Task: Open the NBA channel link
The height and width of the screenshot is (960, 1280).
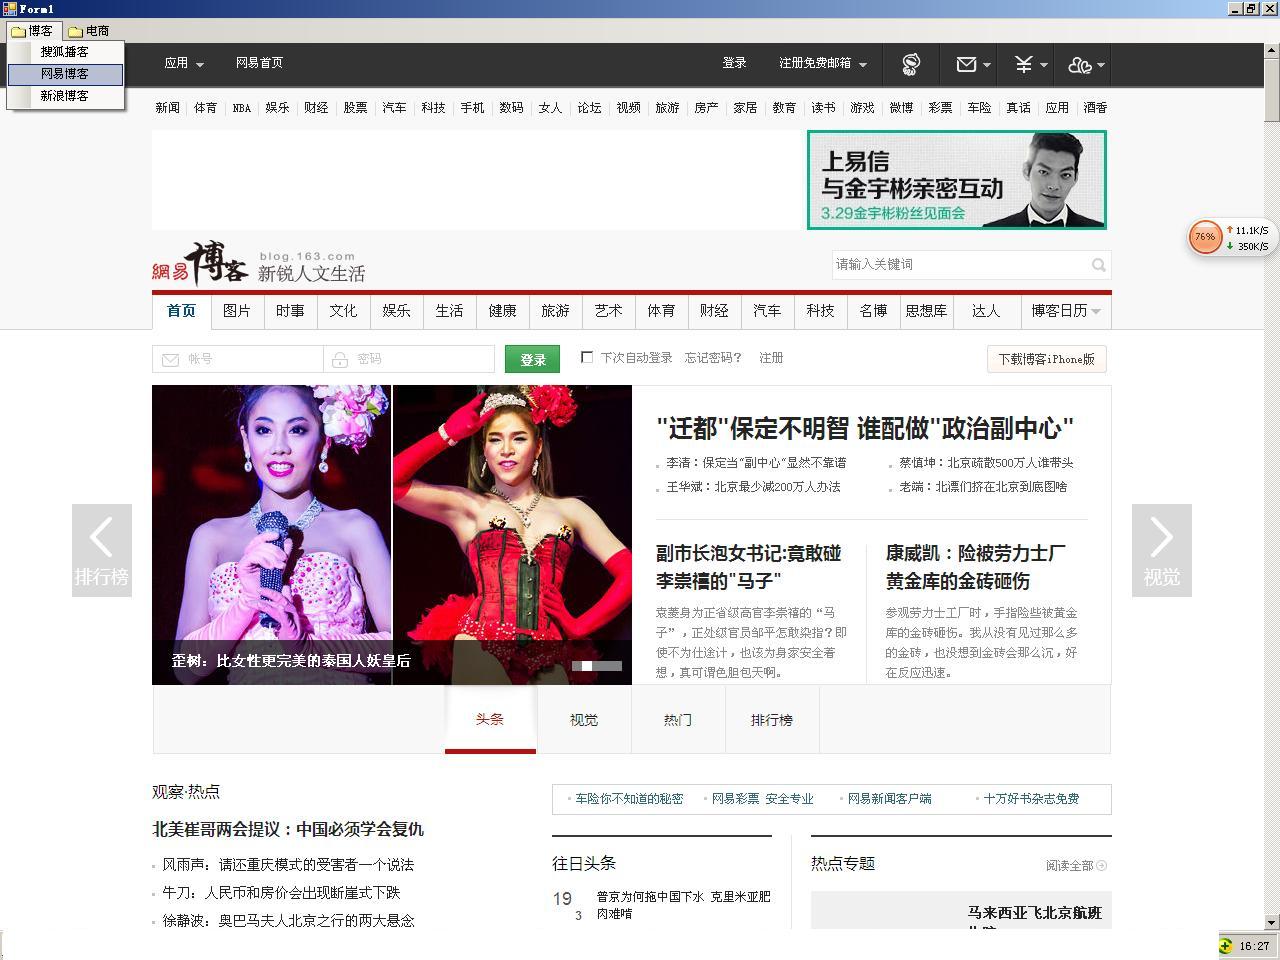Action: (x=242, y=108)
